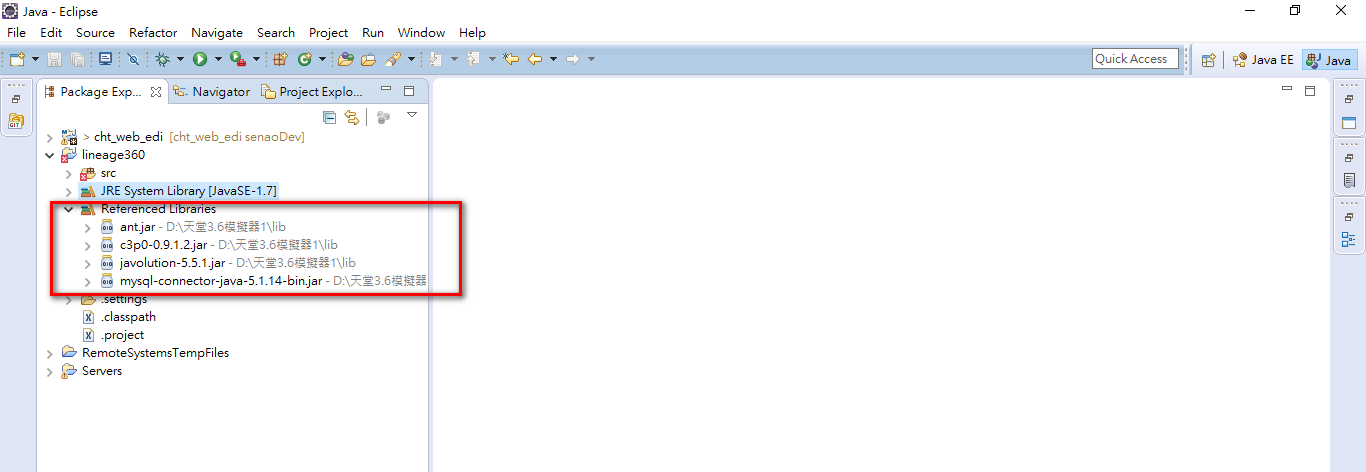The image size is (1366, 472).
Task: Open the Search dropdown arrow
Action: [411, 59]
